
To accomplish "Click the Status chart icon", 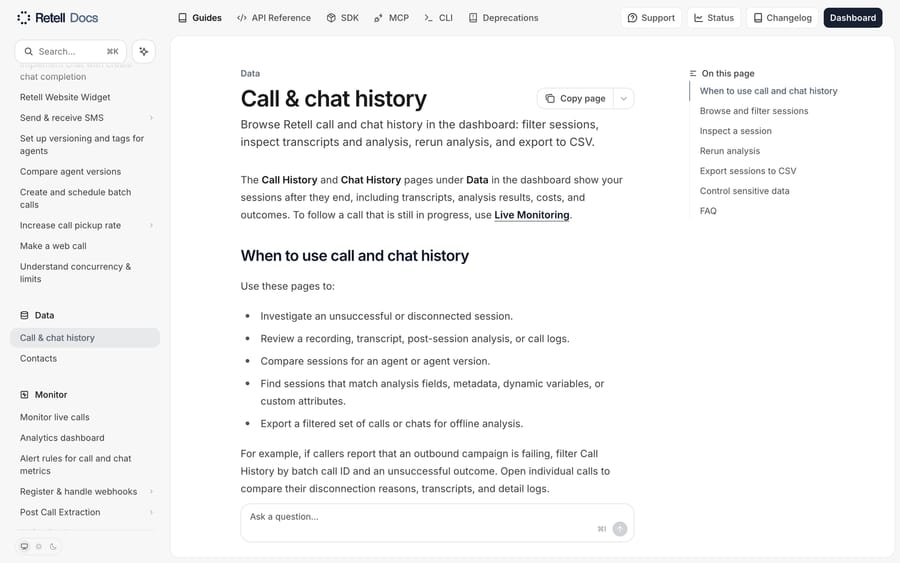I will 698,18.
